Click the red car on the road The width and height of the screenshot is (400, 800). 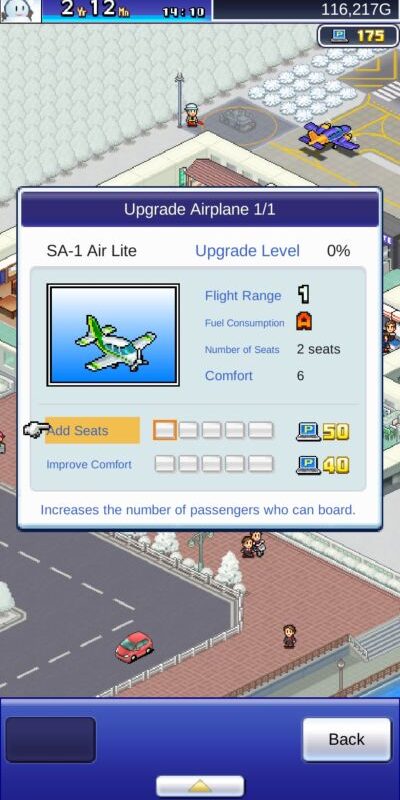pyautogui.click(x=134, y=646)
